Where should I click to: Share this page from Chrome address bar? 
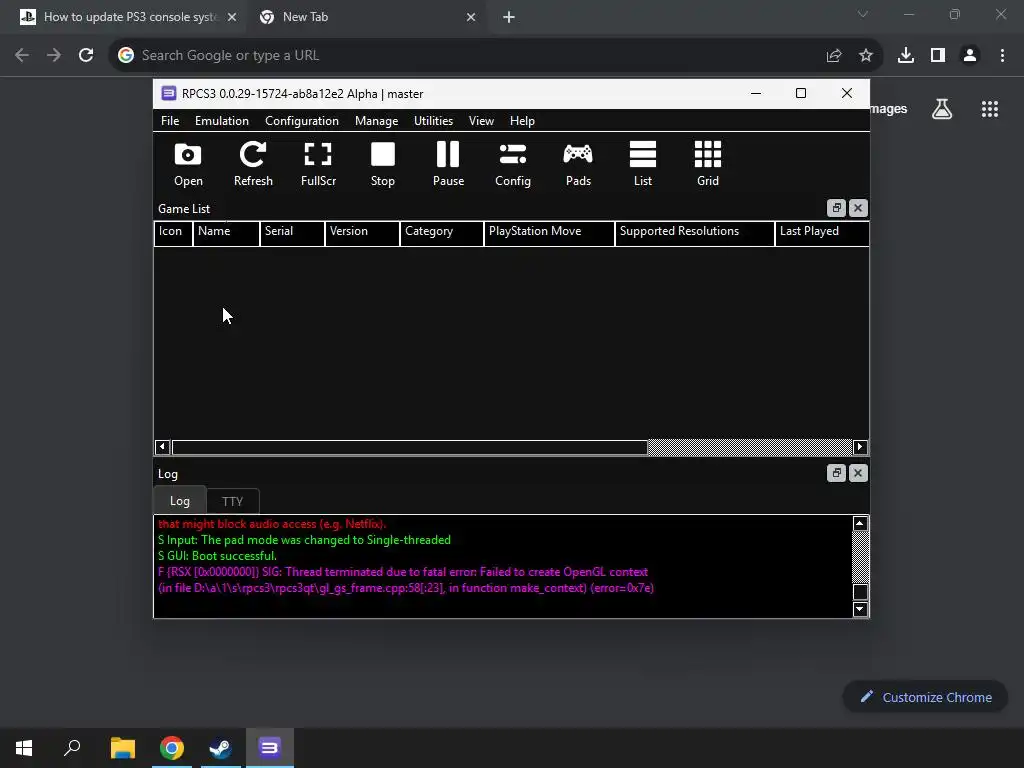click(834, 56)
